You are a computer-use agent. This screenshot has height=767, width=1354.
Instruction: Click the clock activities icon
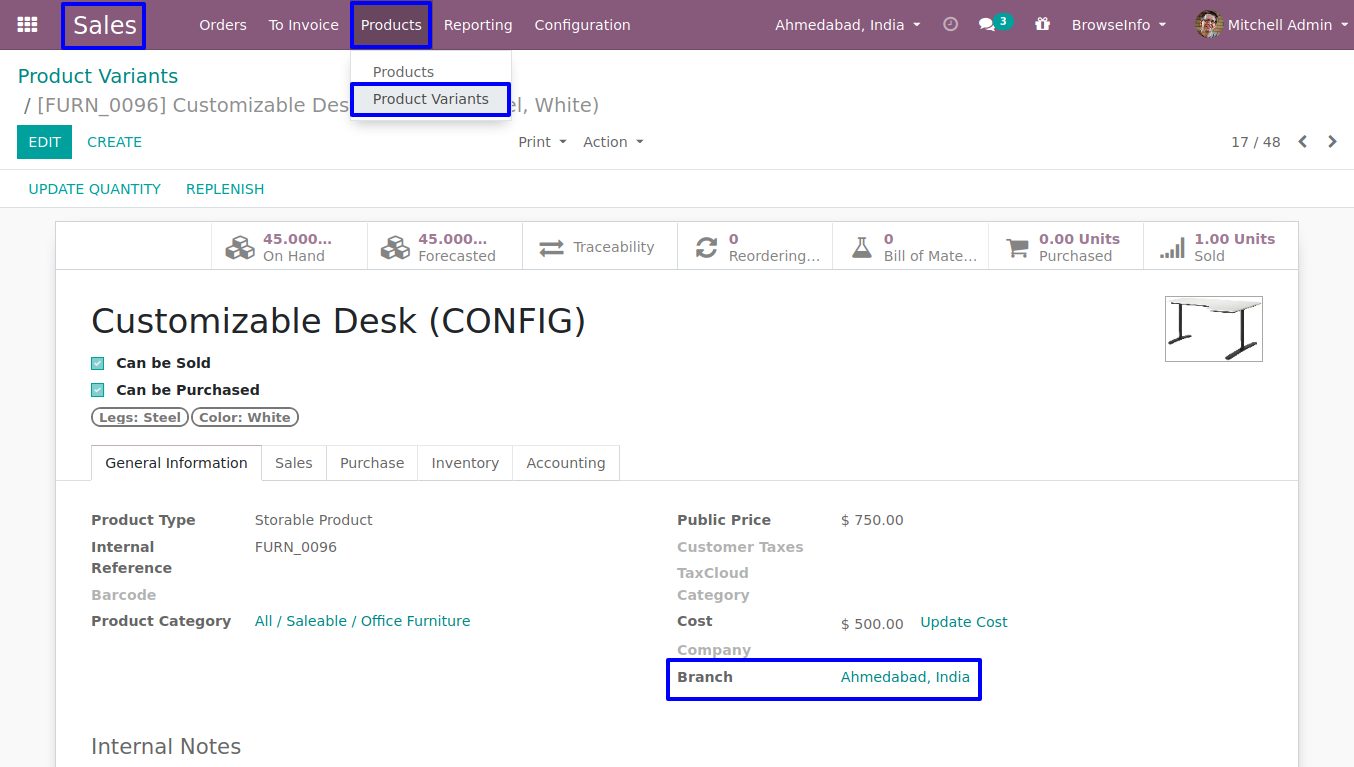950,25
